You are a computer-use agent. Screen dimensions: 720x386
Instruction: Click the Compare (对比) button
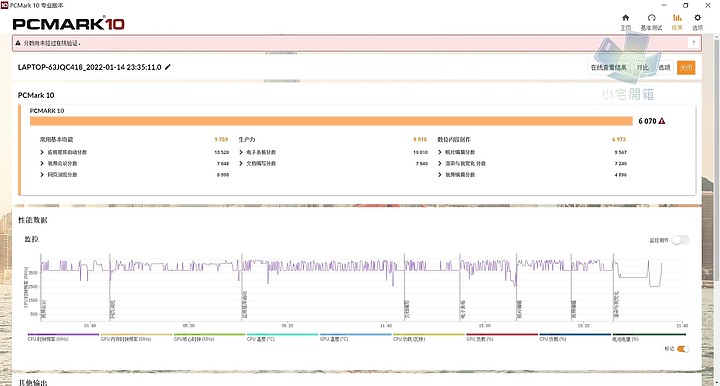pos(642,67)
